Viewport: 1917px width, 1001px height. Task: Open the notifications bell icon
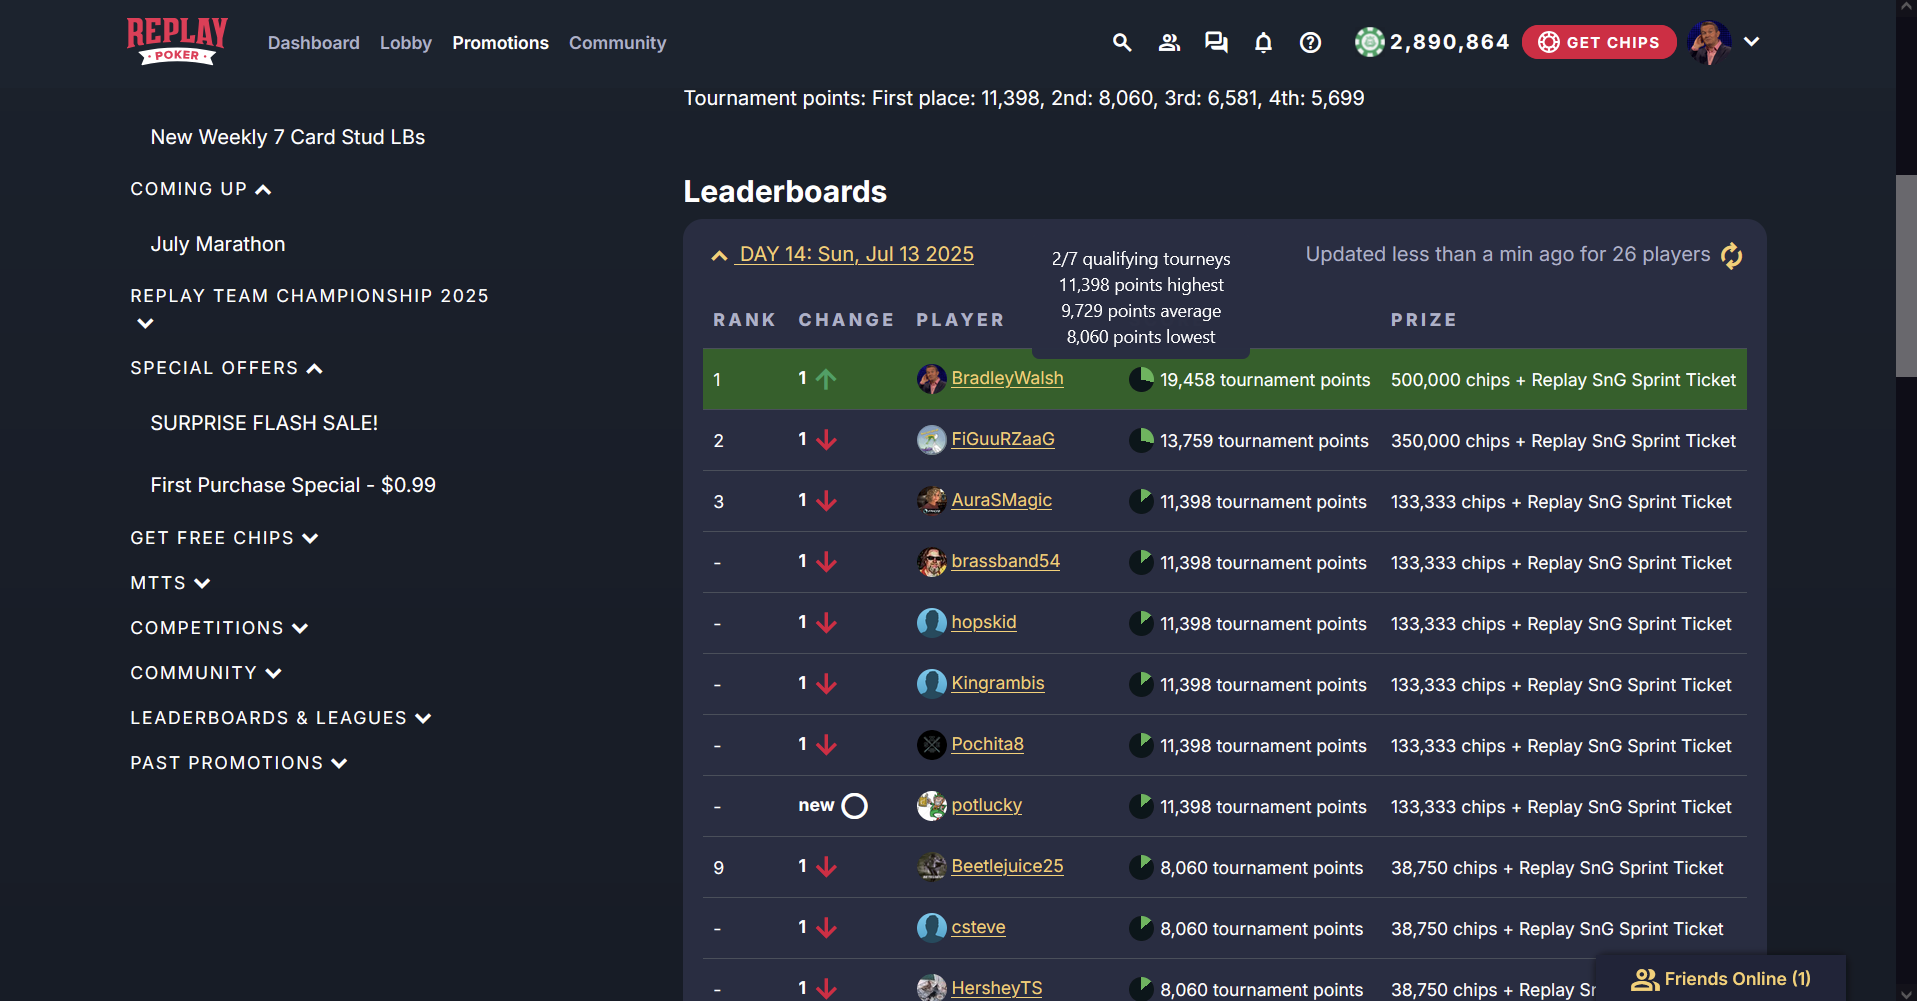(x=1263, y=42)
